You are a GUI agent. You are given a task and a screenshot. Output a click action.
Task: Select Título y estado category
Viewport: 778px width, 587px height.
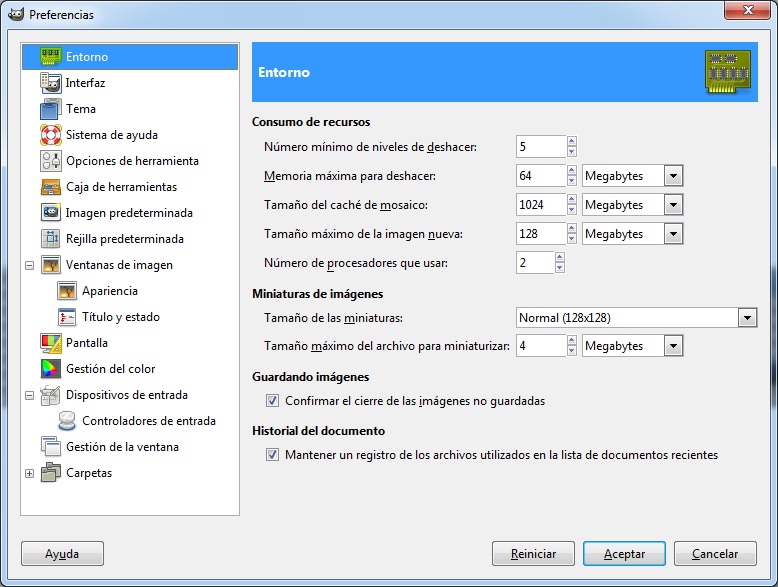coord(121,317)
